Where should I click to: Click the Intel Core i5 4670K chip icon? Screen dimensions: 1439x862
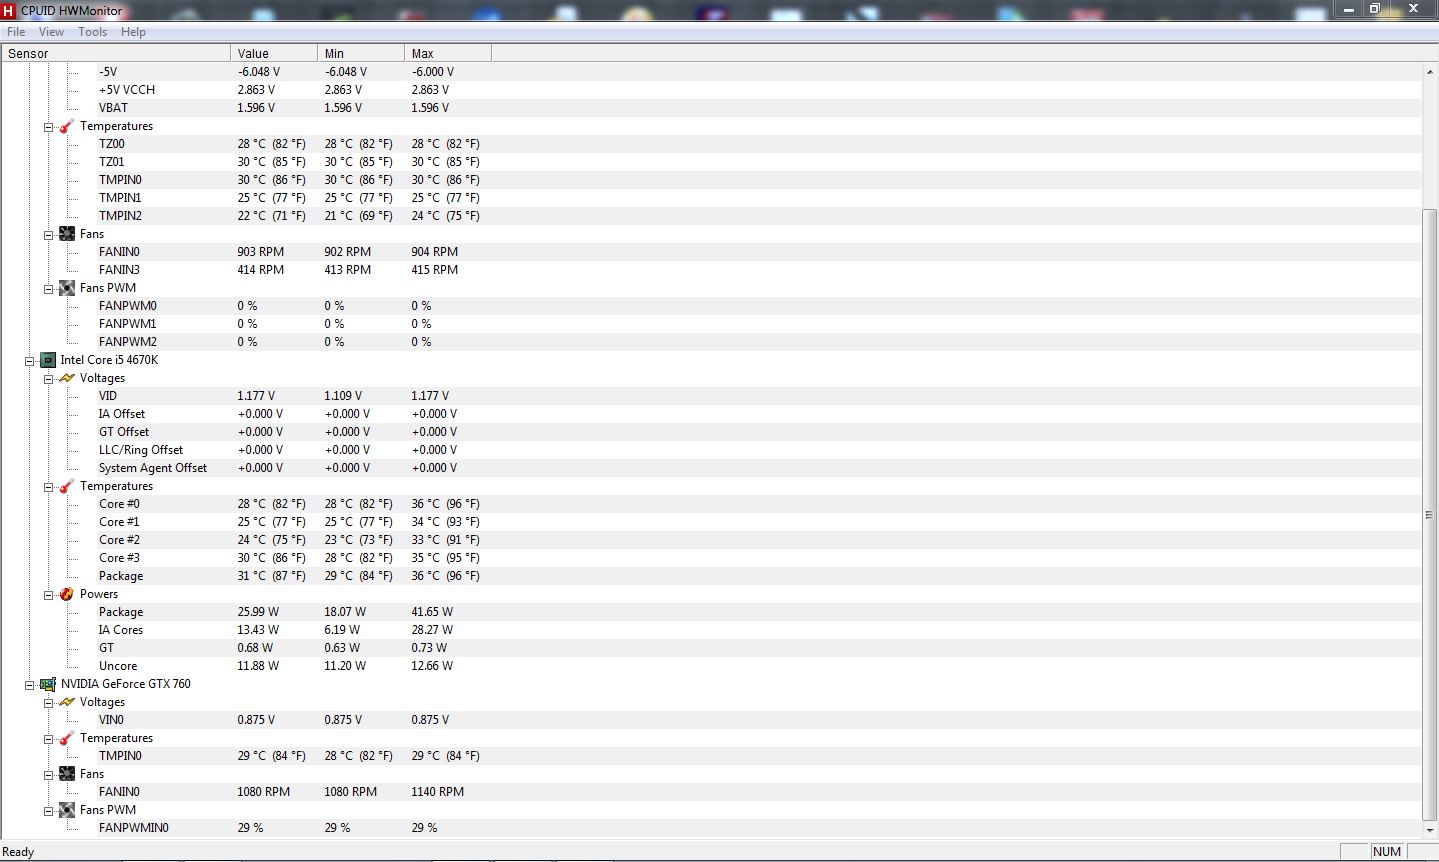47,360
